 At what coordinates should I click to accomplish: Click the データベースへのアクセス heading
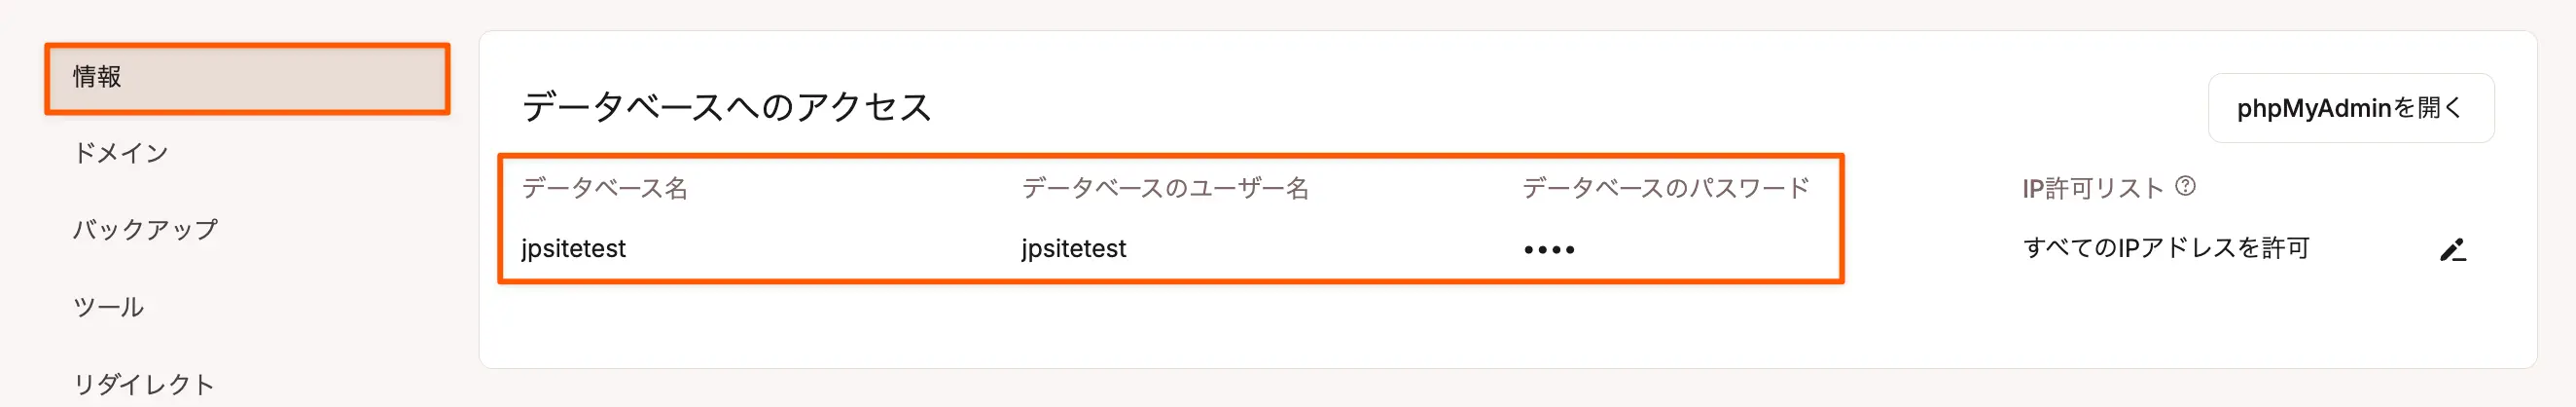[x=727, y=107]
